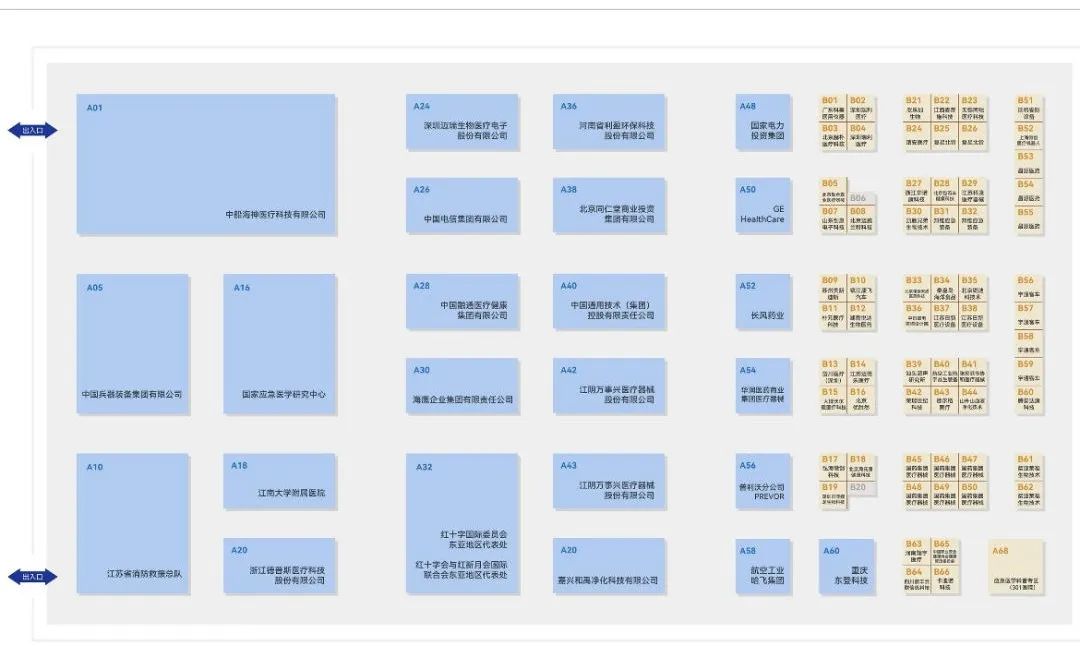Choose booth A38 北京同仁堂商业投资

pyautogui.click(x=609, y=206)
